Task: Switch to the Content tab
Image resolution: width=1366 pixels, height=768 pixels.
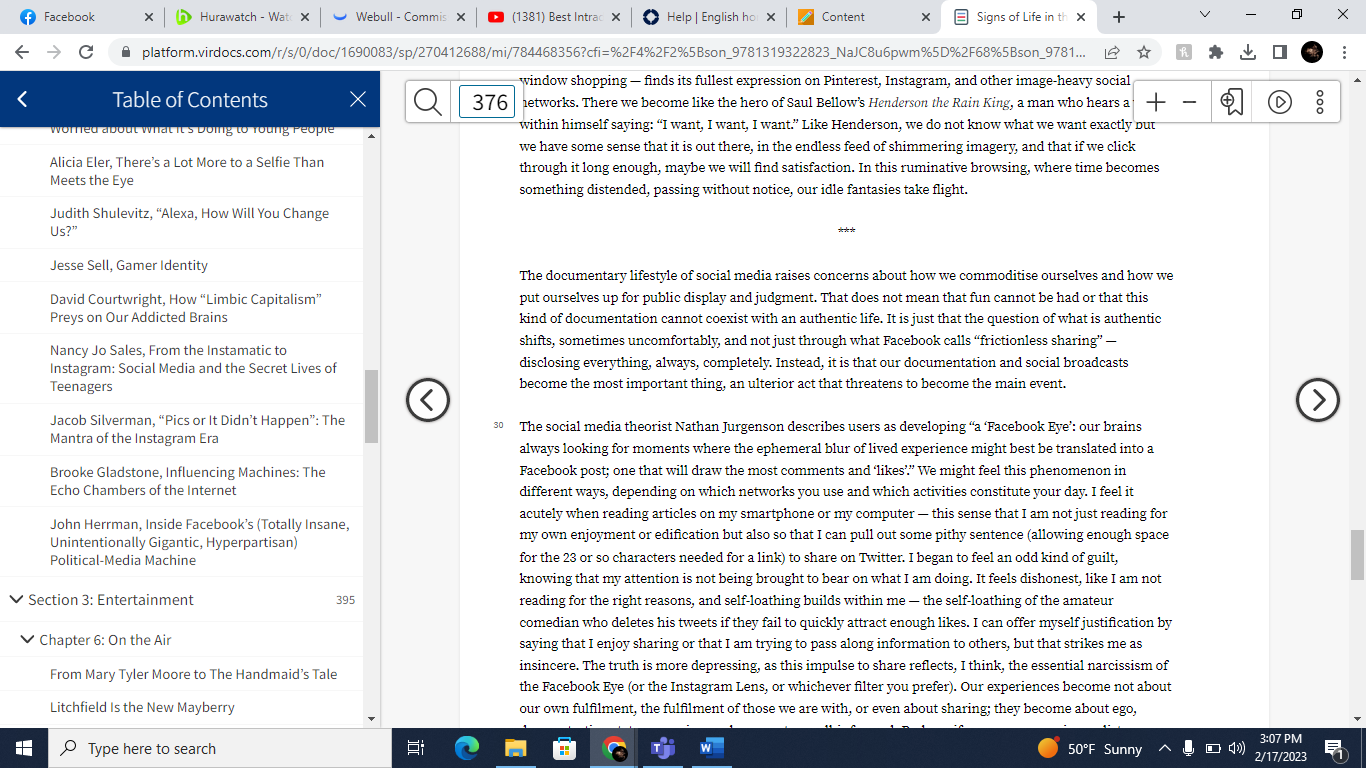Action: tap(862, 17)
